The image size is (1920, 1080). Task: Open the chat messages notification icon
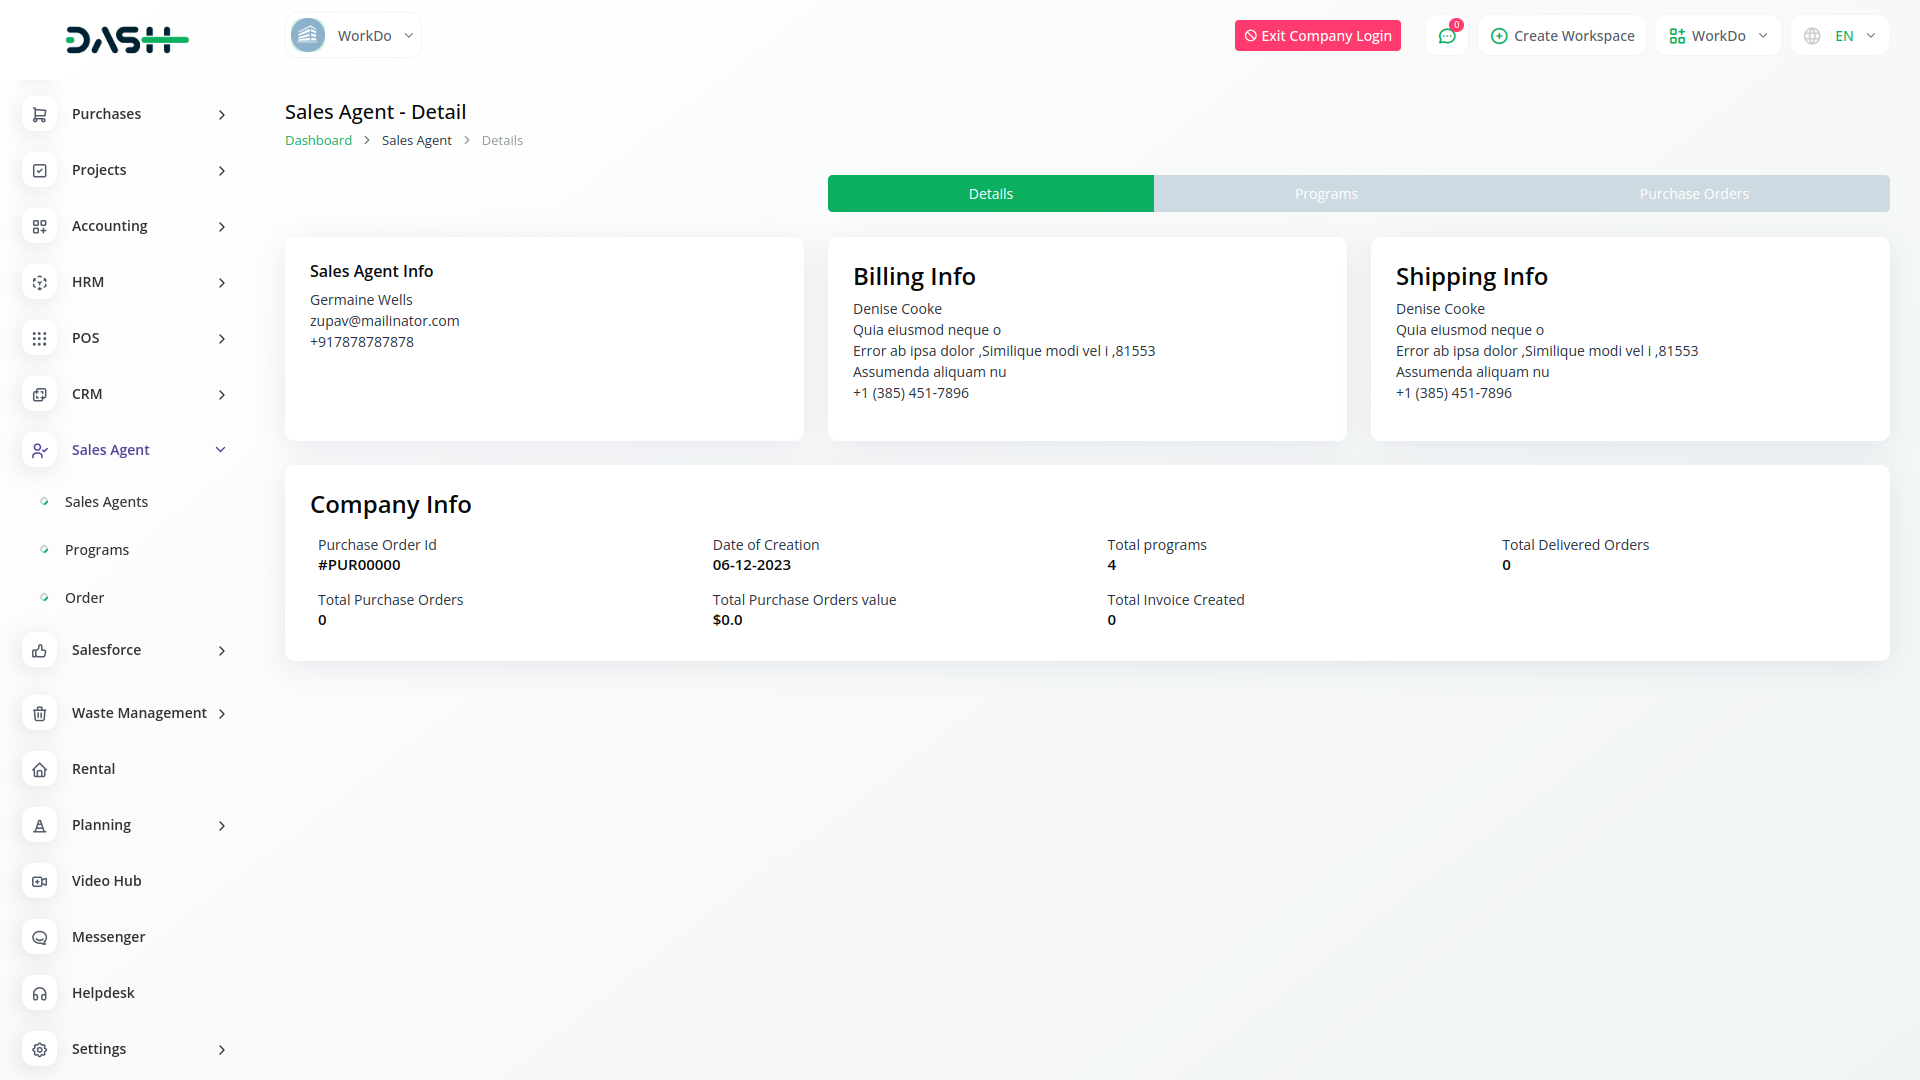(1446, 36)
